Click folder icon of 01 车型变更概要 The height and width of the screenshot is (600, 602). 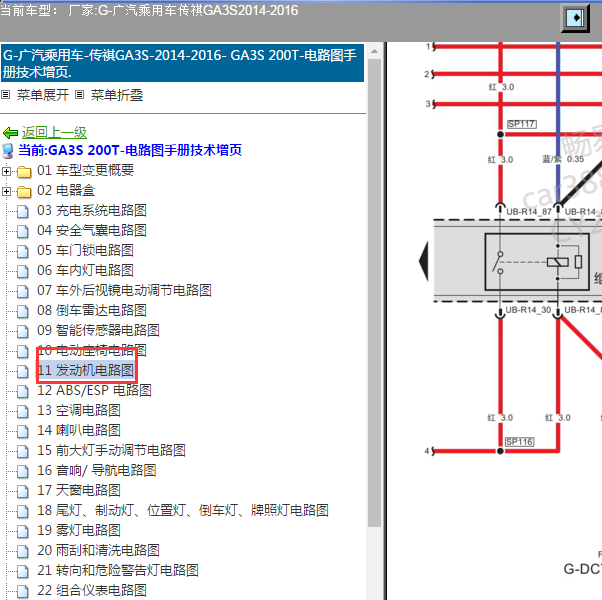click(24, 172)
